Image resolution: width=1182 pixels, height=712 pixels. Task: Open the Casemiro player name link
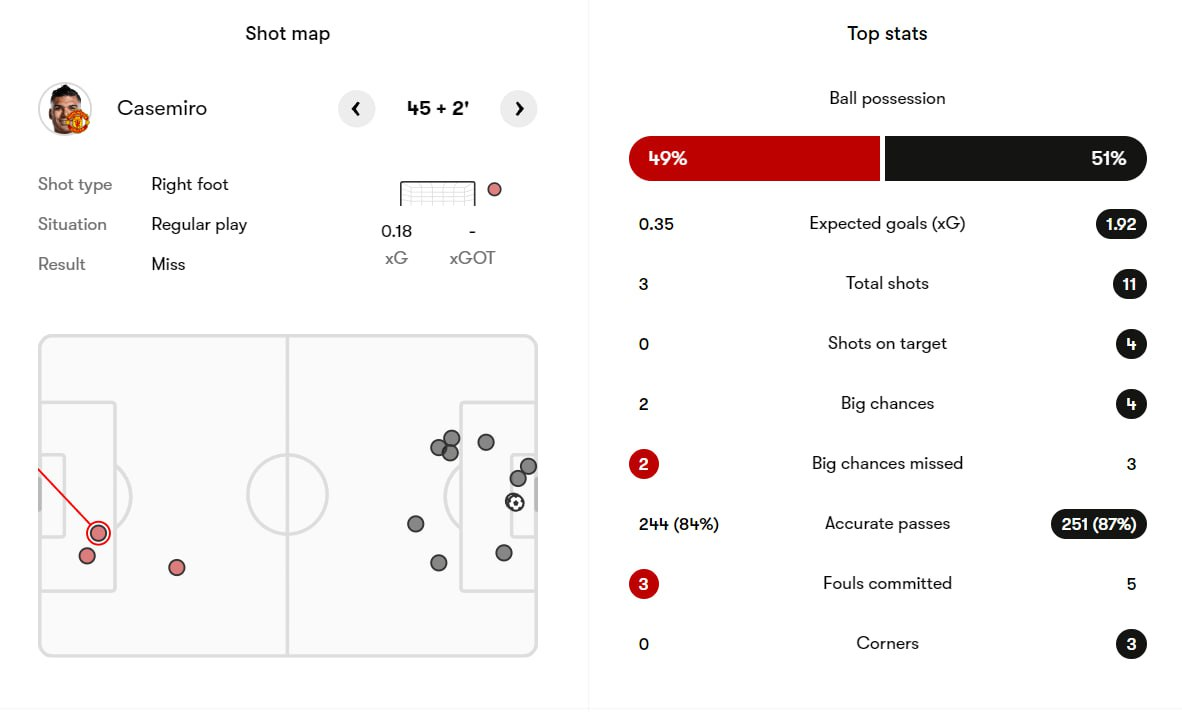tap(162, 109)
